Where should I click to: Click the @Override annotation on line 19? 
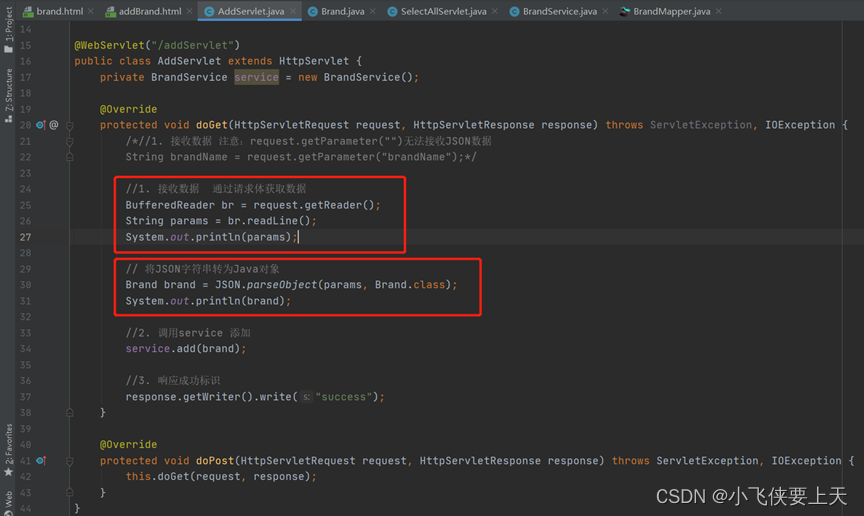128,109
